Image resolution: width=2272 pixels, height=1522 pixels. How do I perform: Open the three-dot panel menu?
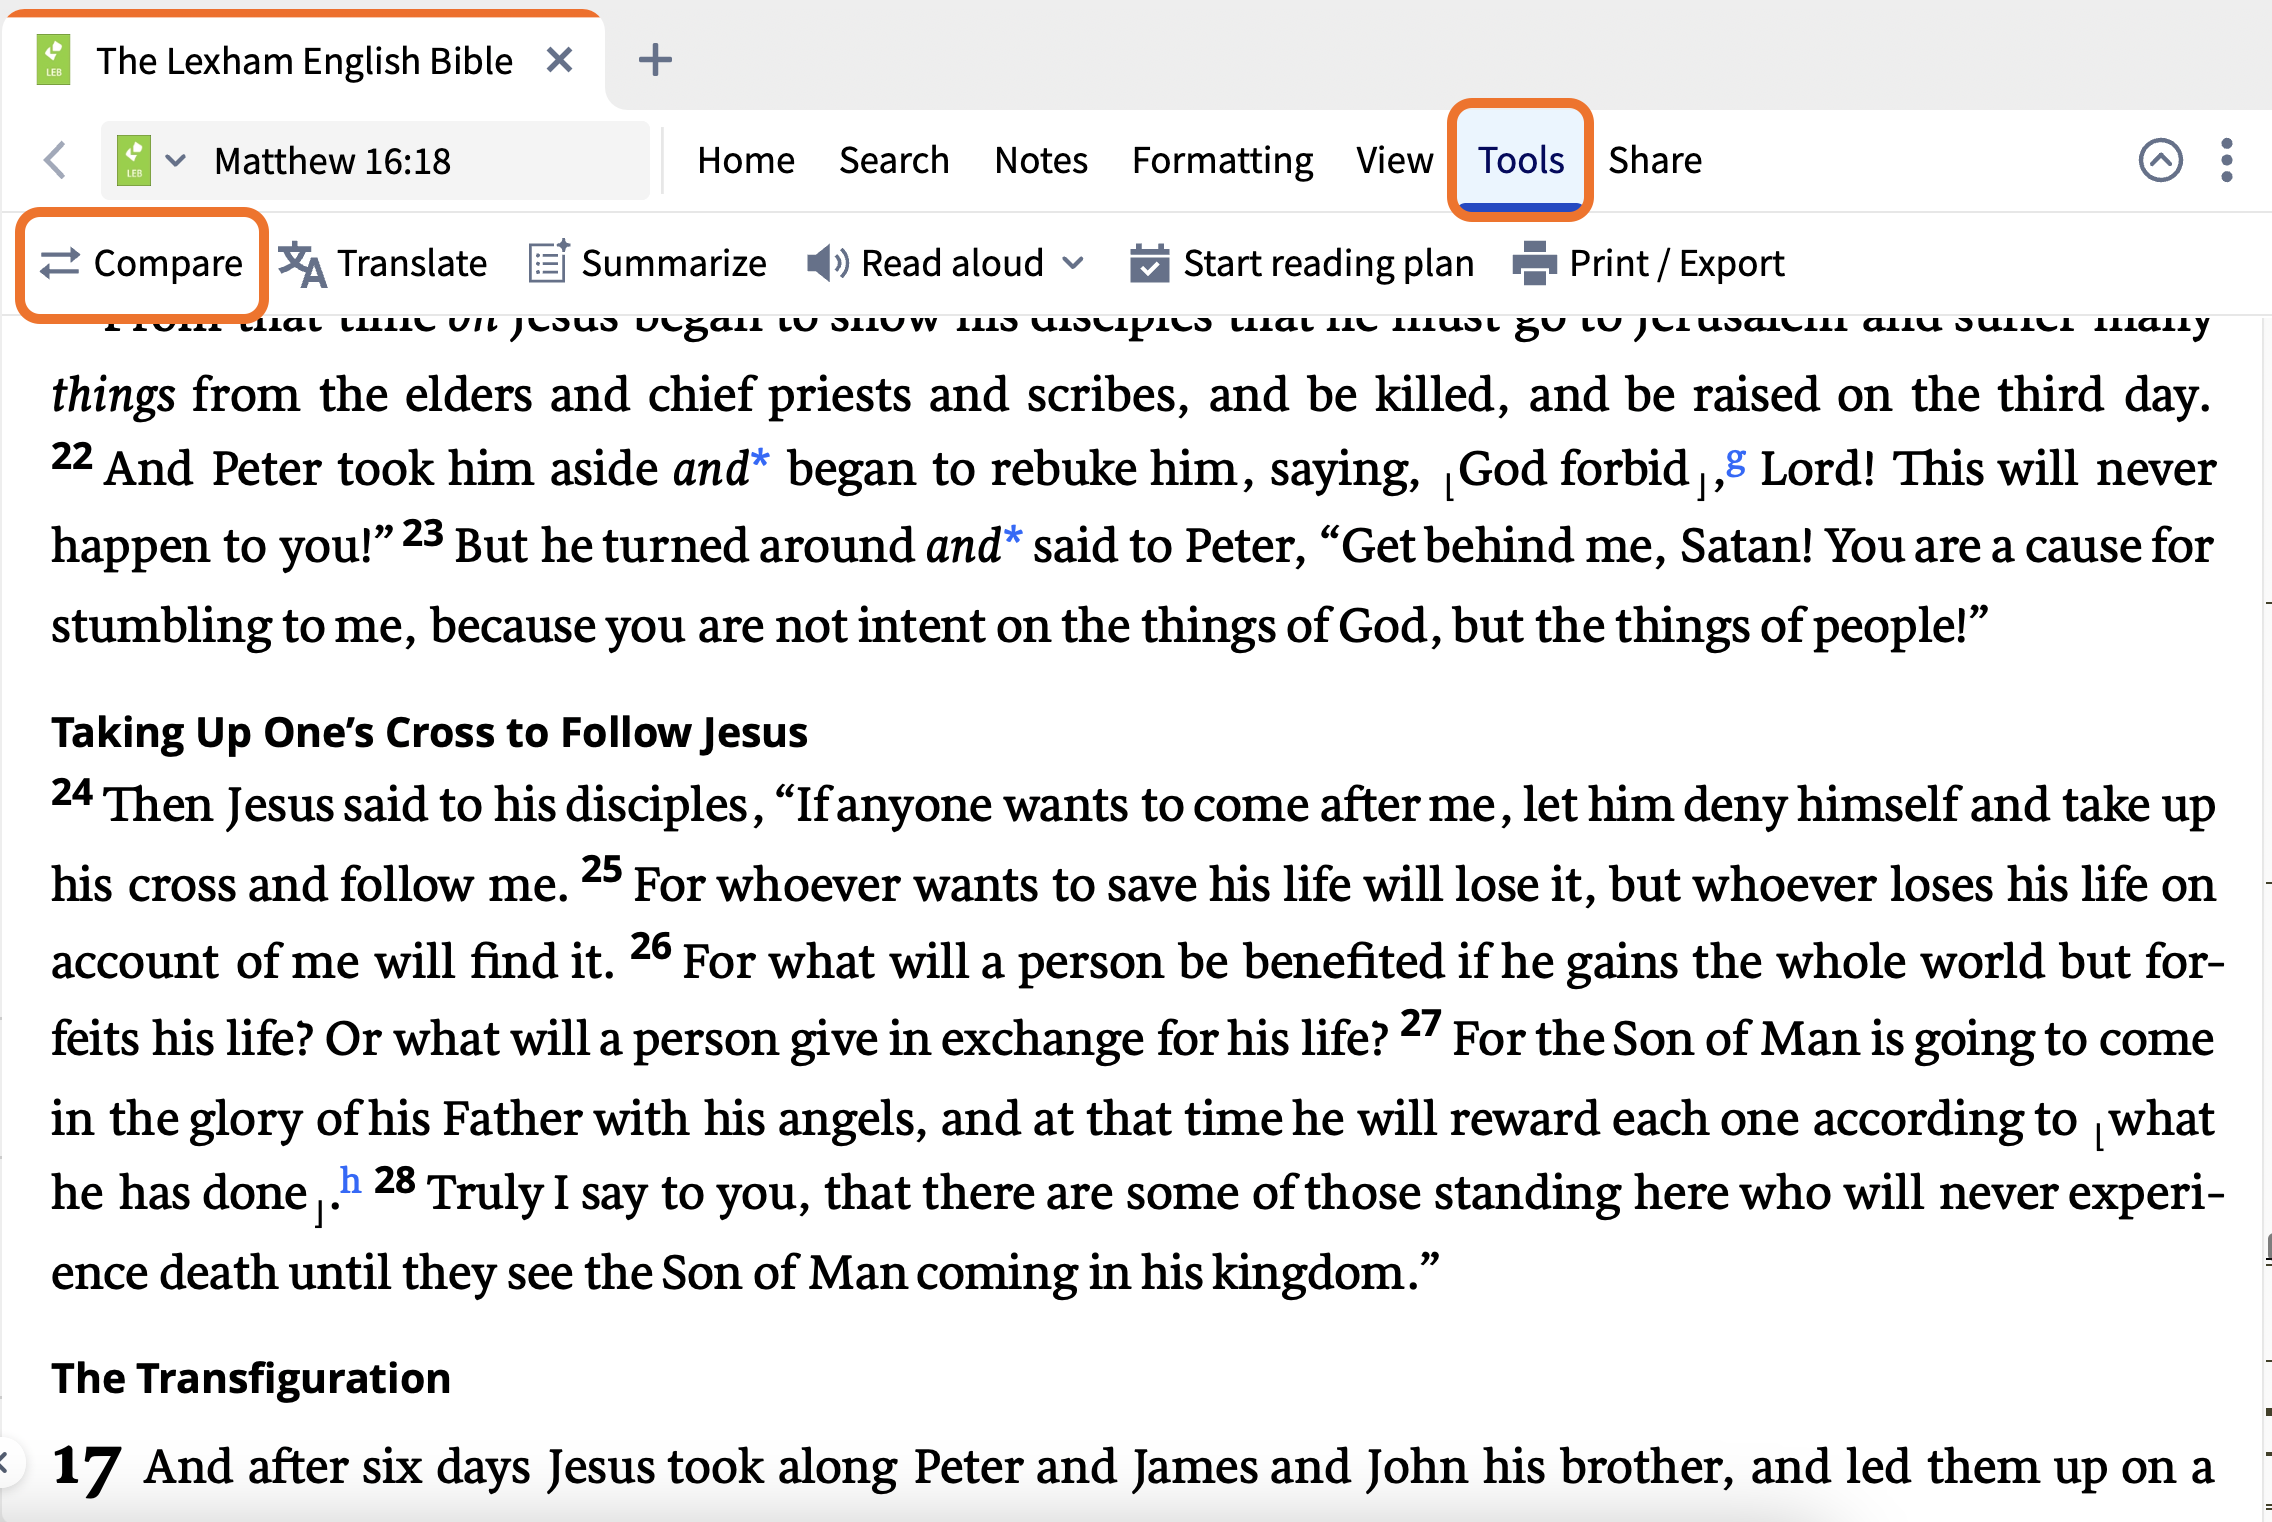pyautogui.click(x=2226, y=160)
